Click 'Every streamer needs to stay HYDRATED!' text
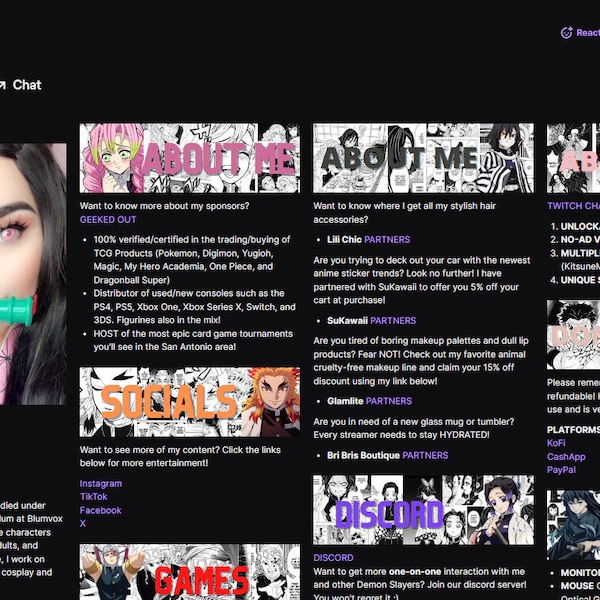 401,435
